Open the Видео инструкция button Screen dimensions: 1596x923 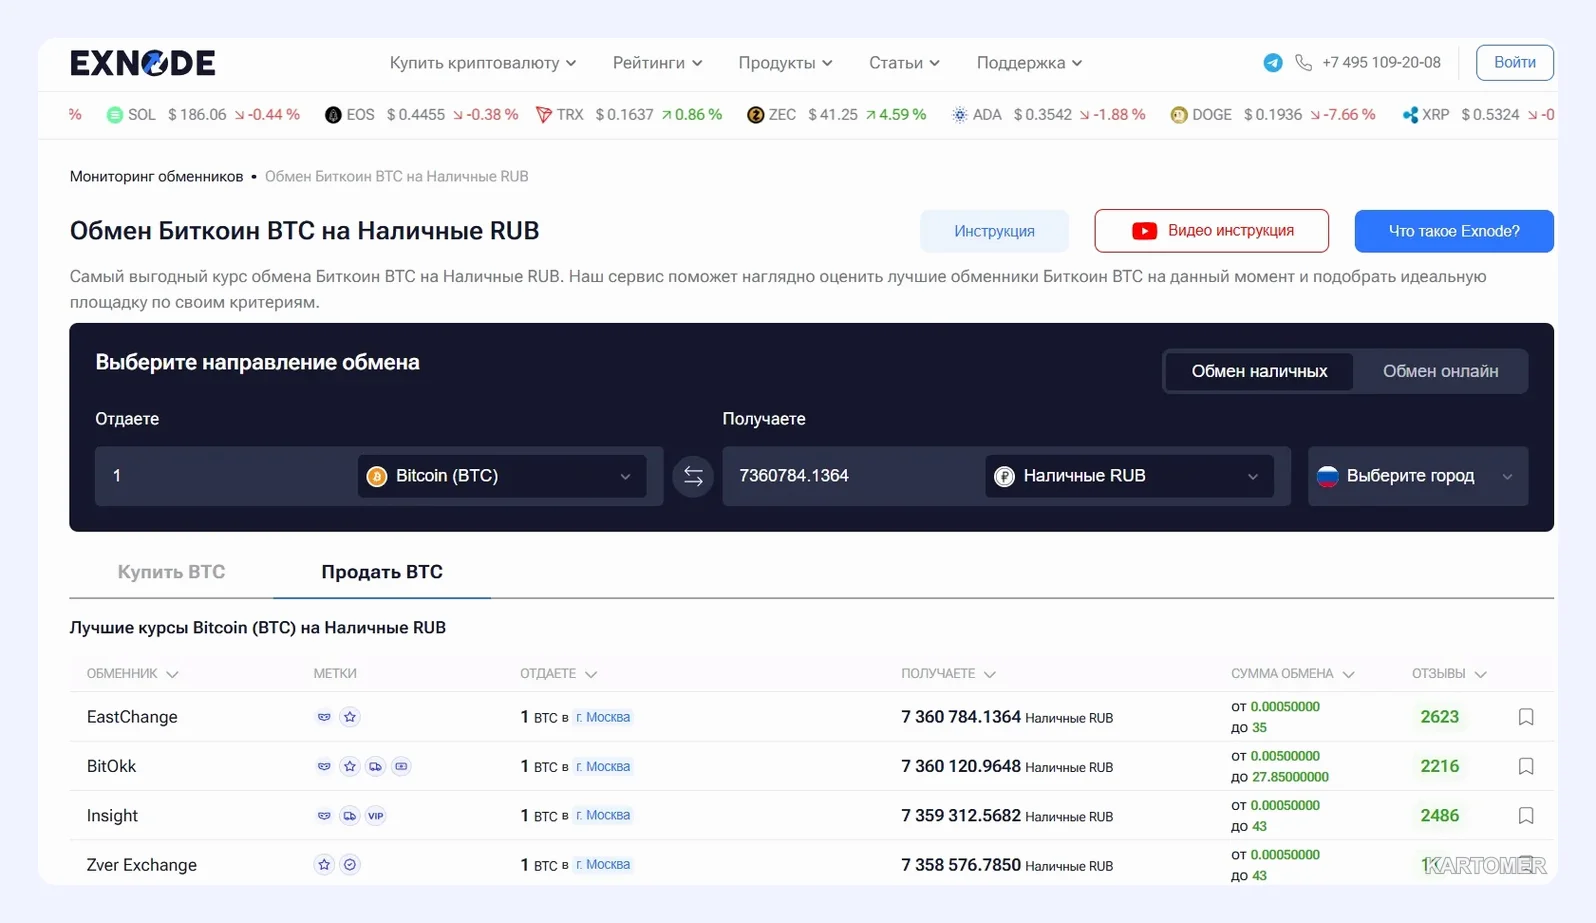[x=1211, y=231]
